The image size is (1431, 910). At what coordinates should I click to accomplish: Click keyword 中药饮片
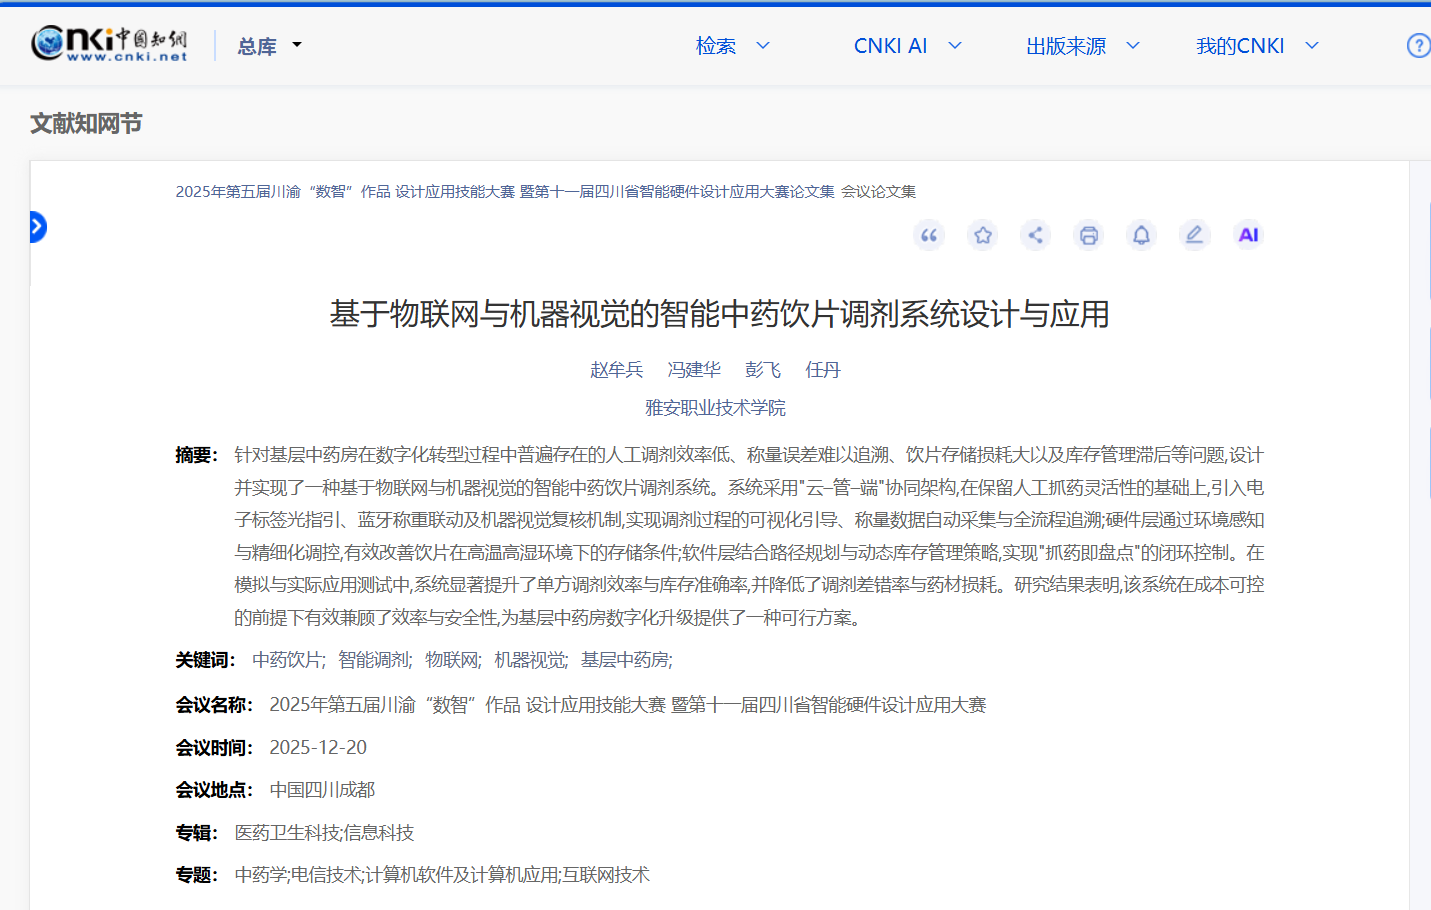[x=289, y=660]
